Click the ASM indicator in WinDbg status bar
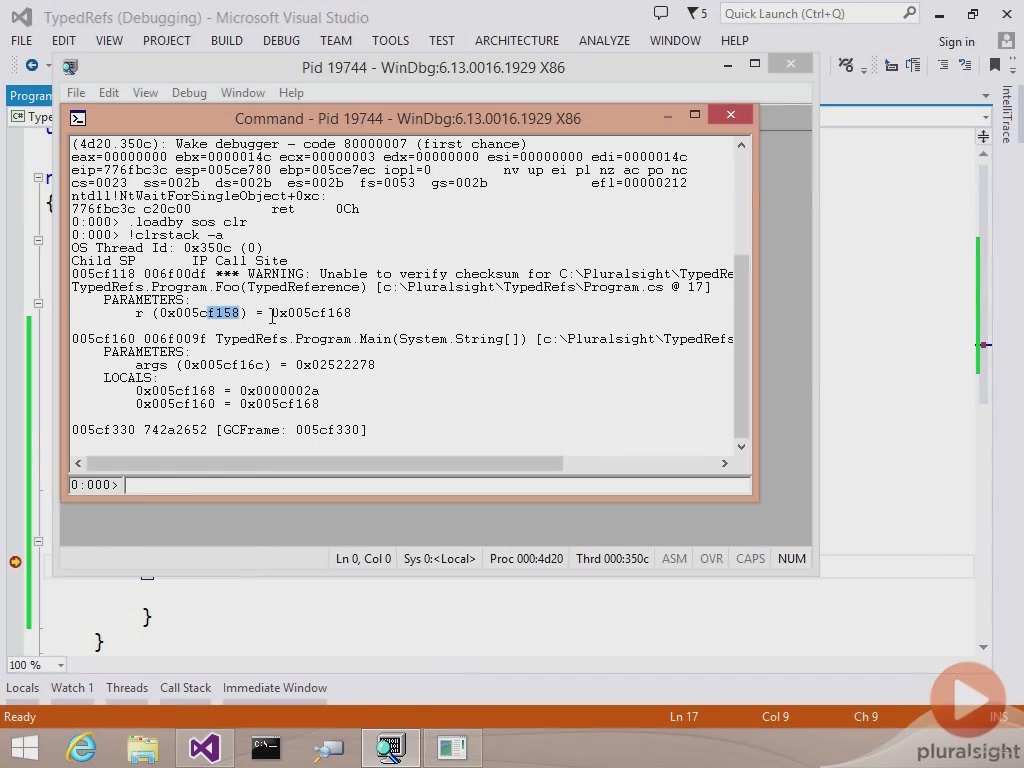This screenshot has width=1024, height=768. click(x=674, y=558)
